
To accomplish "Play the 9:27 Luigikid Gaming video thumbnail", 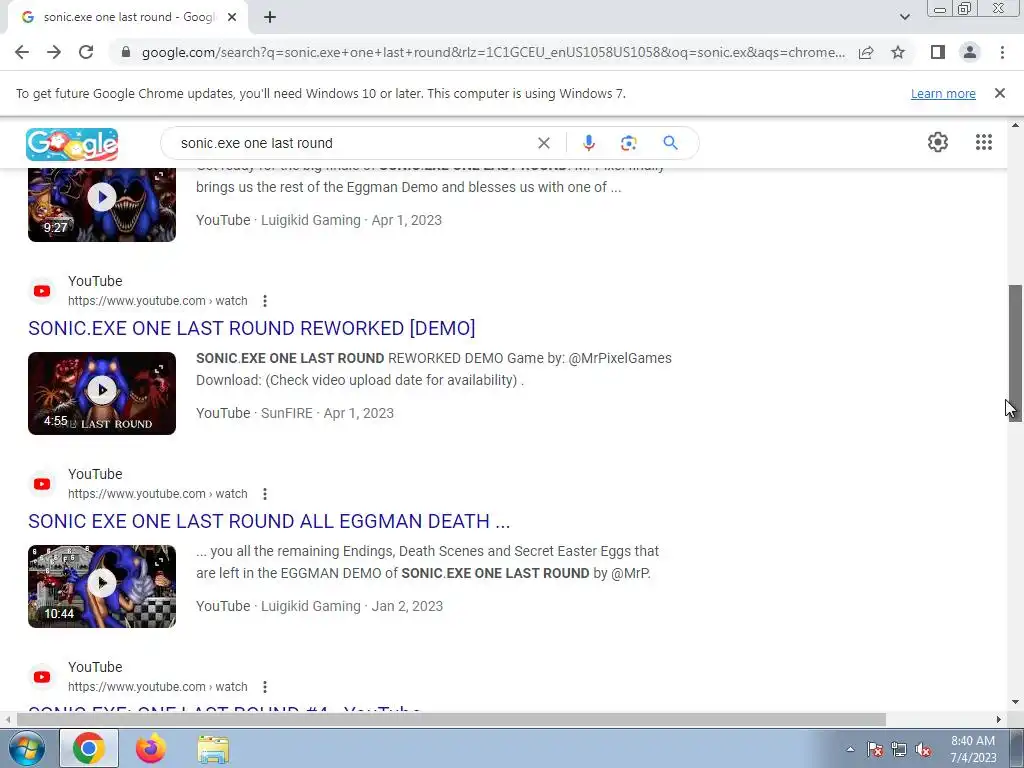I will (x=102, y=204).
